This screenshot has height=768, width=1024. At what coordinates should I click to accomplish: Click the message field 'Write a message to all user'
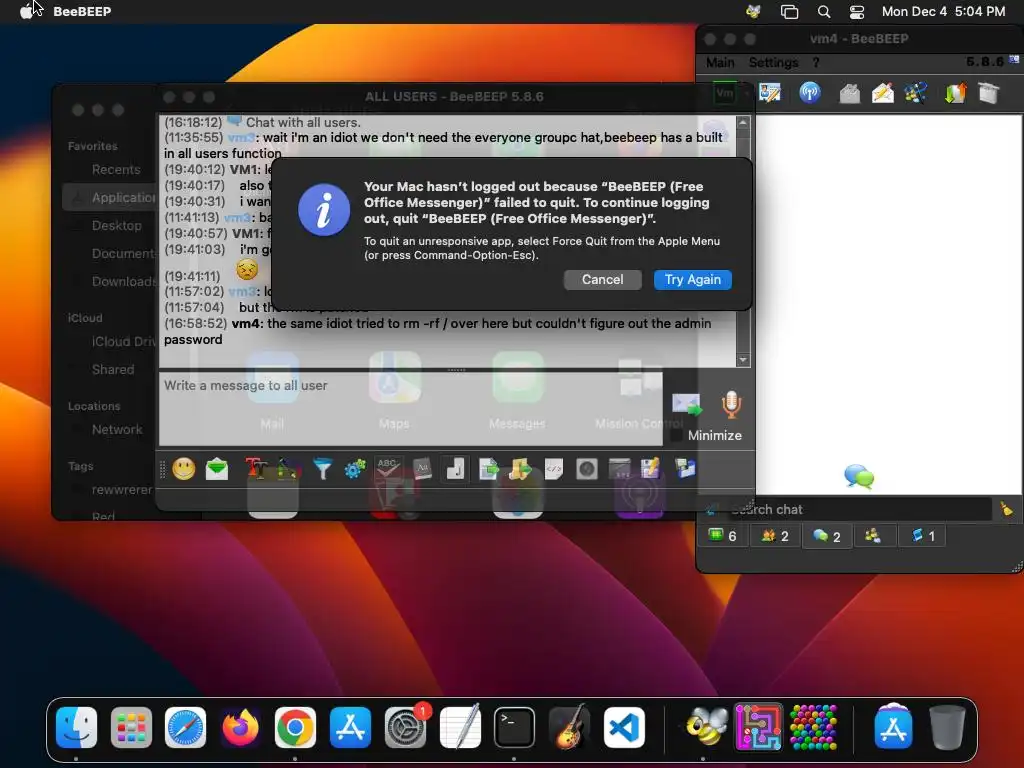click(411, 409)
